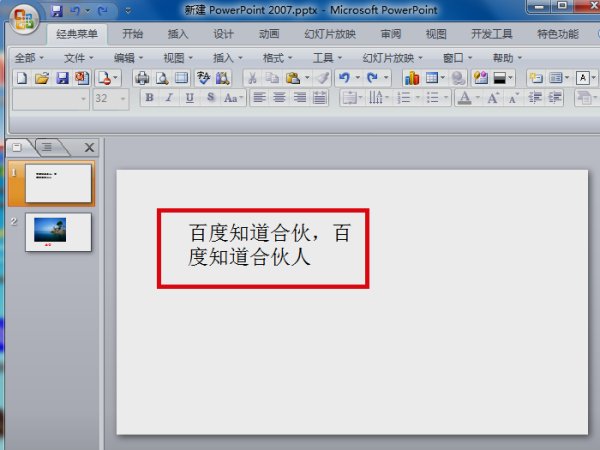Switch to the outline view pane tab
Viewport: 600px width, 450px height.
coord(47,147)
